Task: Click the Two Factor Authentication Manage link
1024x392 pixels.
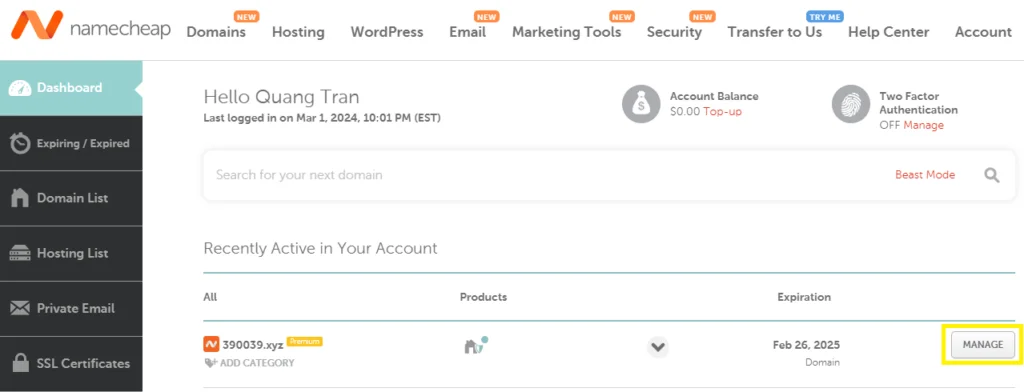Action: (923, 125)
